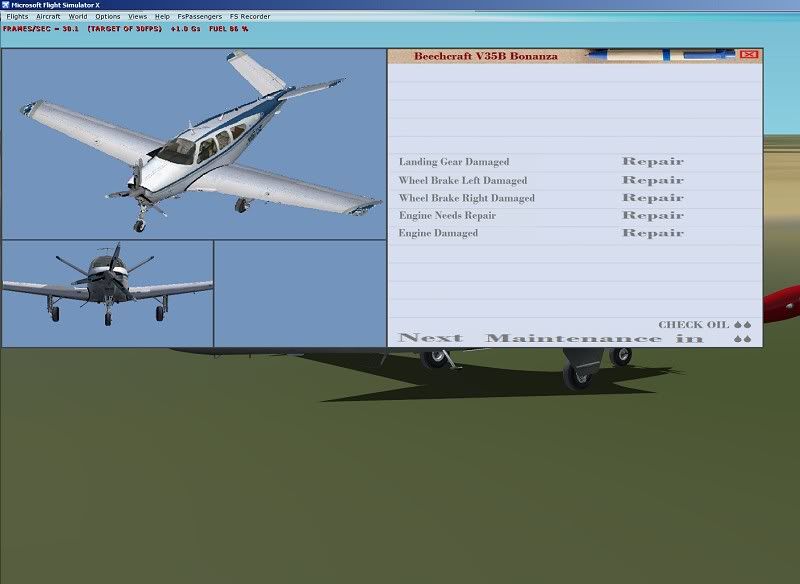The image size is (800, 584).
Task: Click the pen image in the header
Action: (661, 55)
